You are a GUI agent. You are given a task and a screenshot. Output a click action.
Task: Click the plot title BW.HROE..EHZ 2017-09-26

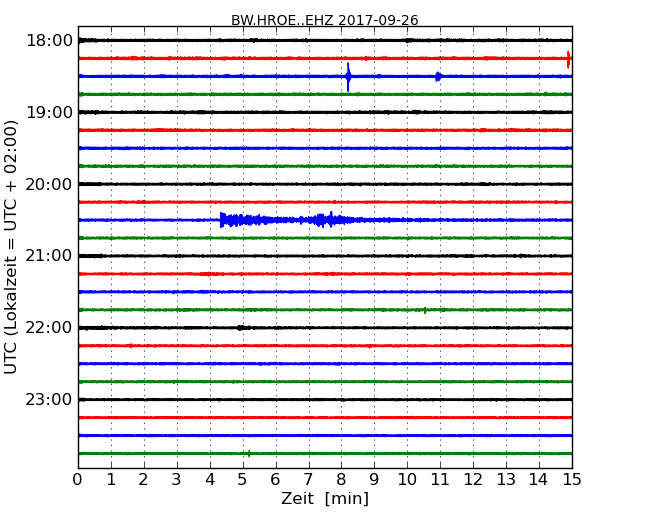(x=325, y=20)
